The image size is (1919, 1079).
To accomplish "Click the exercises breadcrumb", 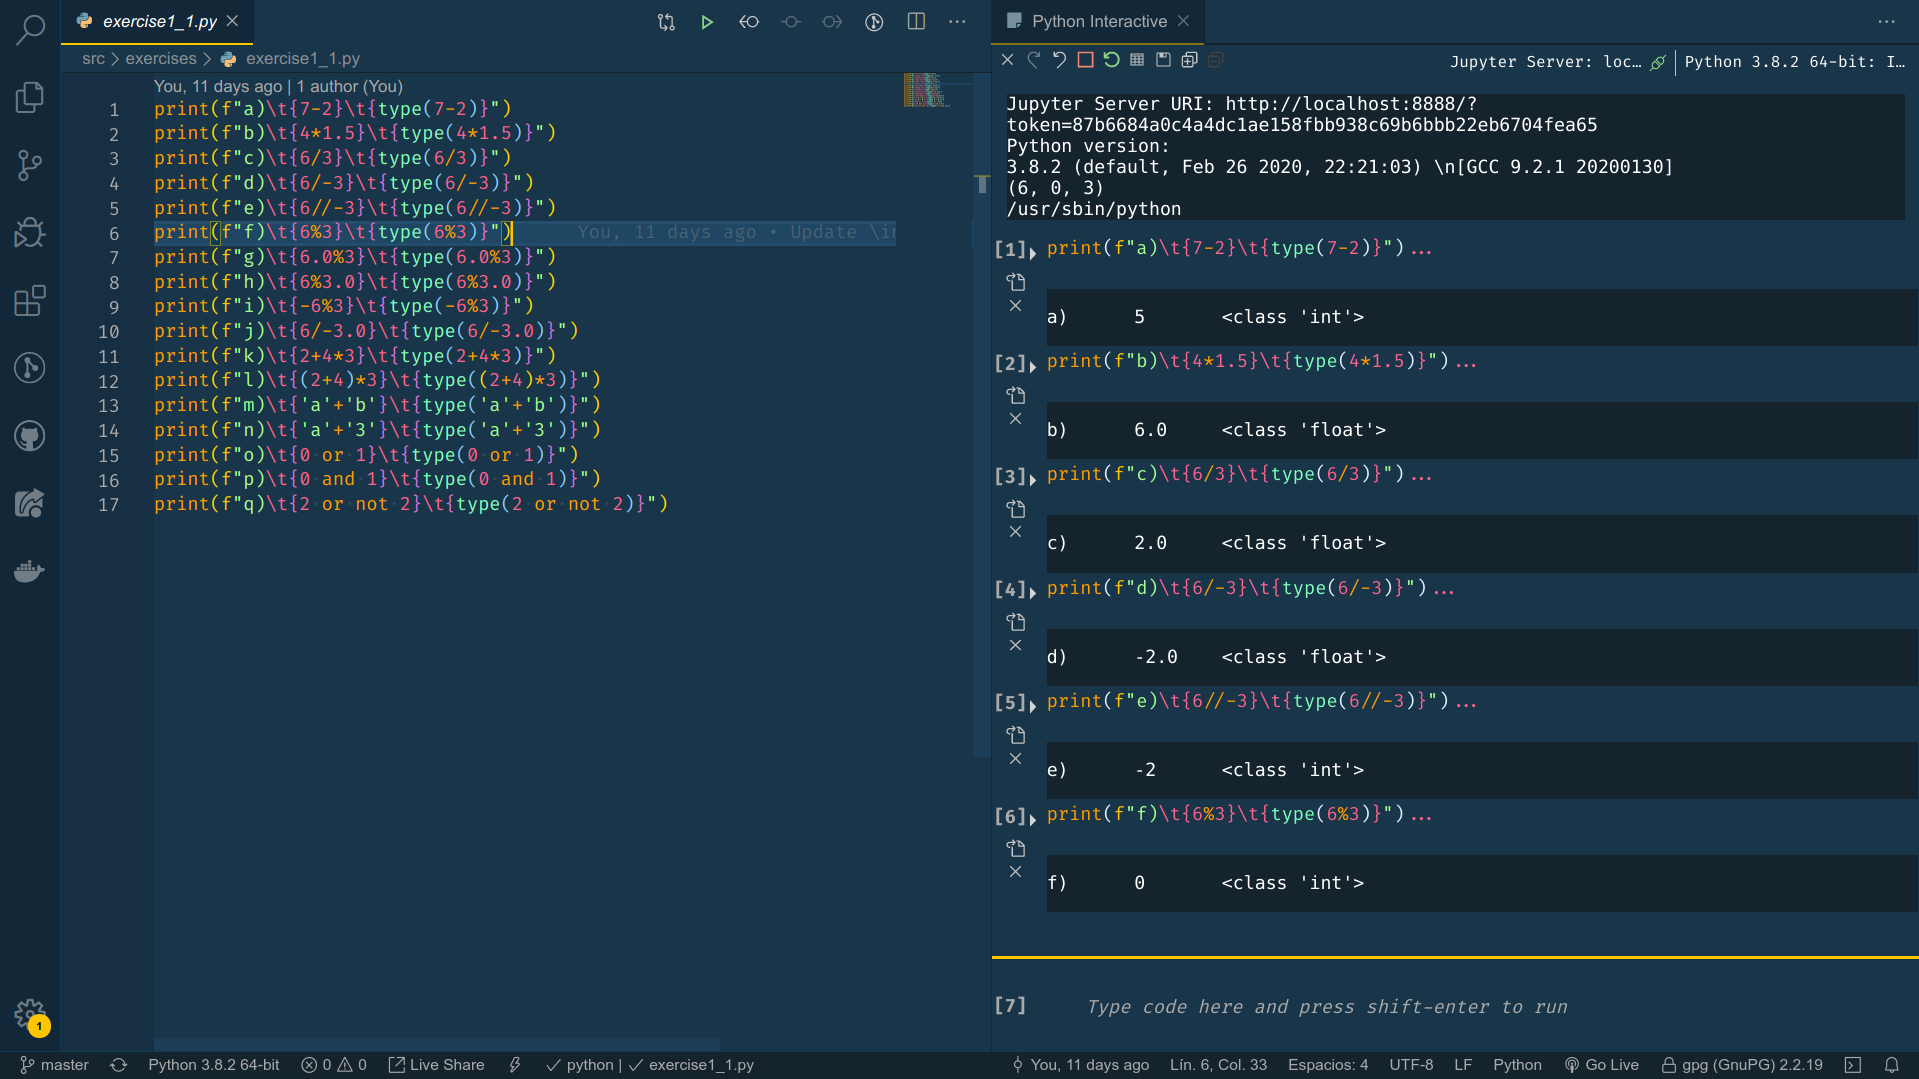I will click(161, 59).
